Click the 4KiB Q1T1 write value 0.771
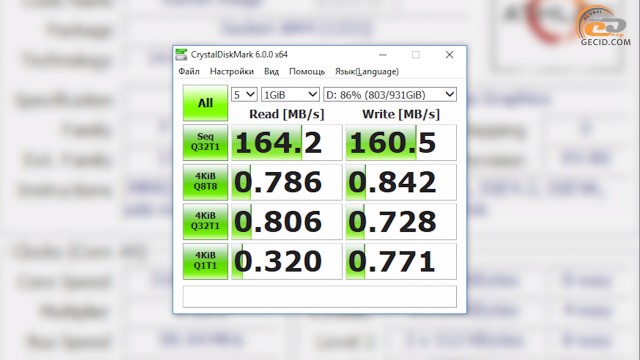This screenshot has width=640, height=360. 401,261
